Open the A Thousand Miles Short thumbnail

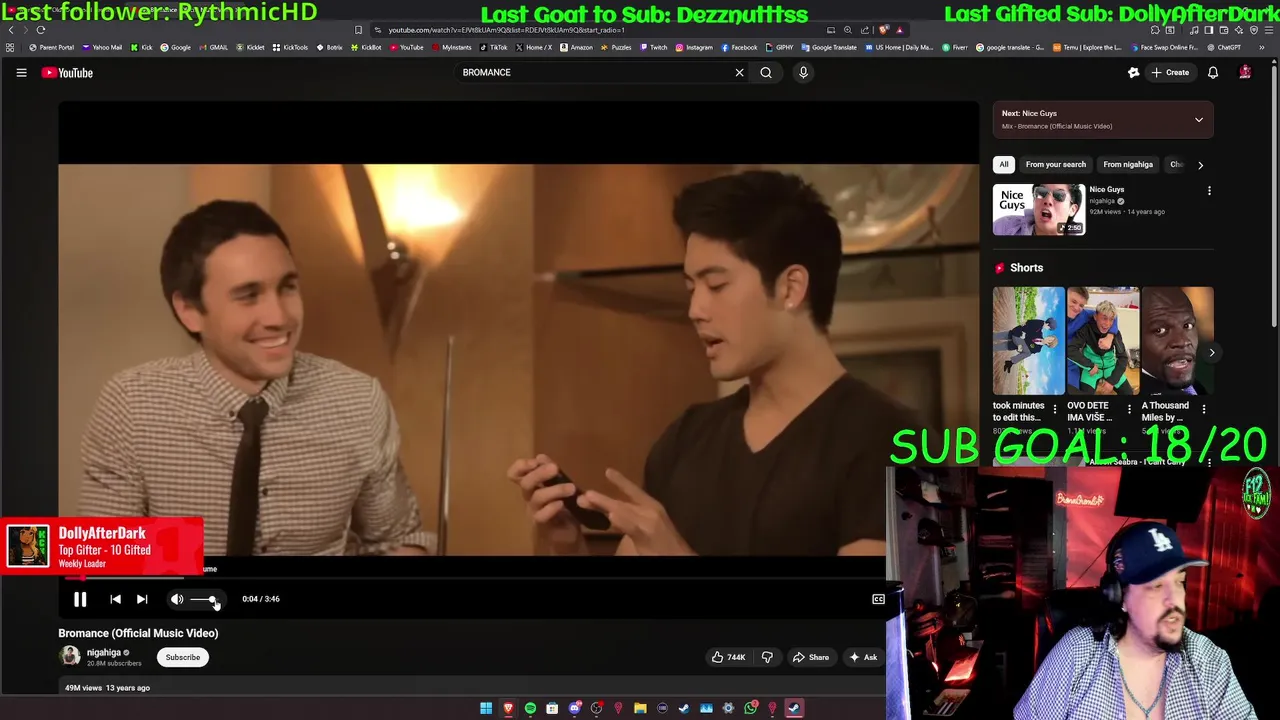tap(1177, 340)
